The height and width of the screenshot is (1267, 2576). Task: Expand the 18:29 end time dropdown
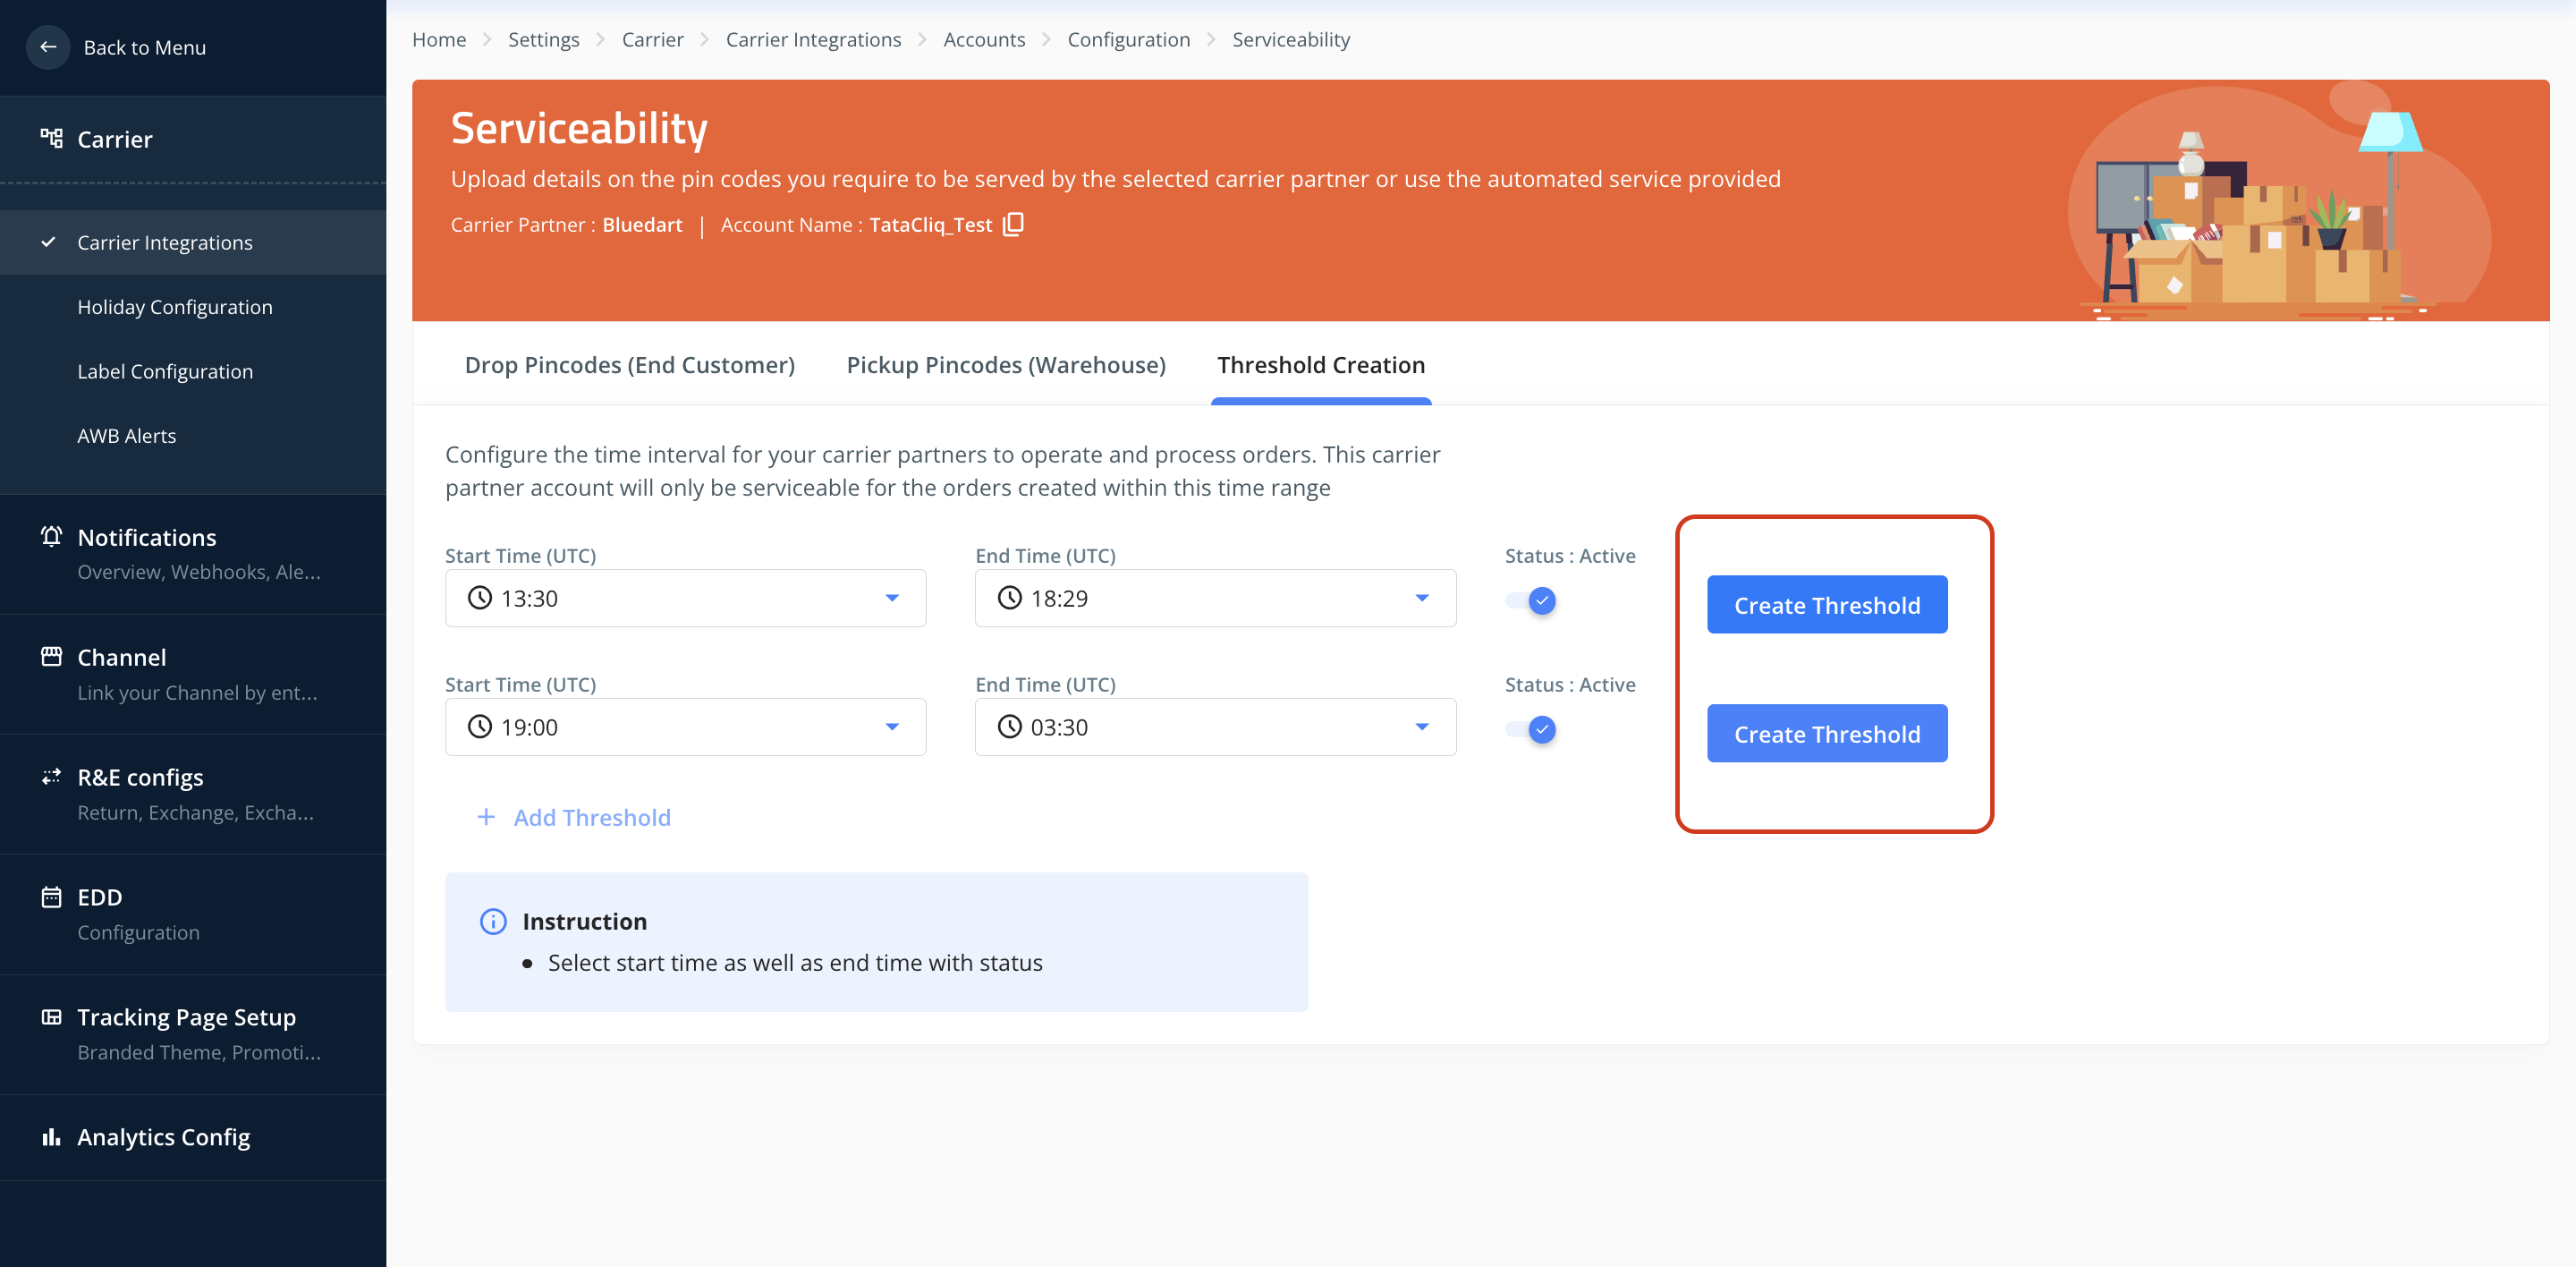[1421, 598]
